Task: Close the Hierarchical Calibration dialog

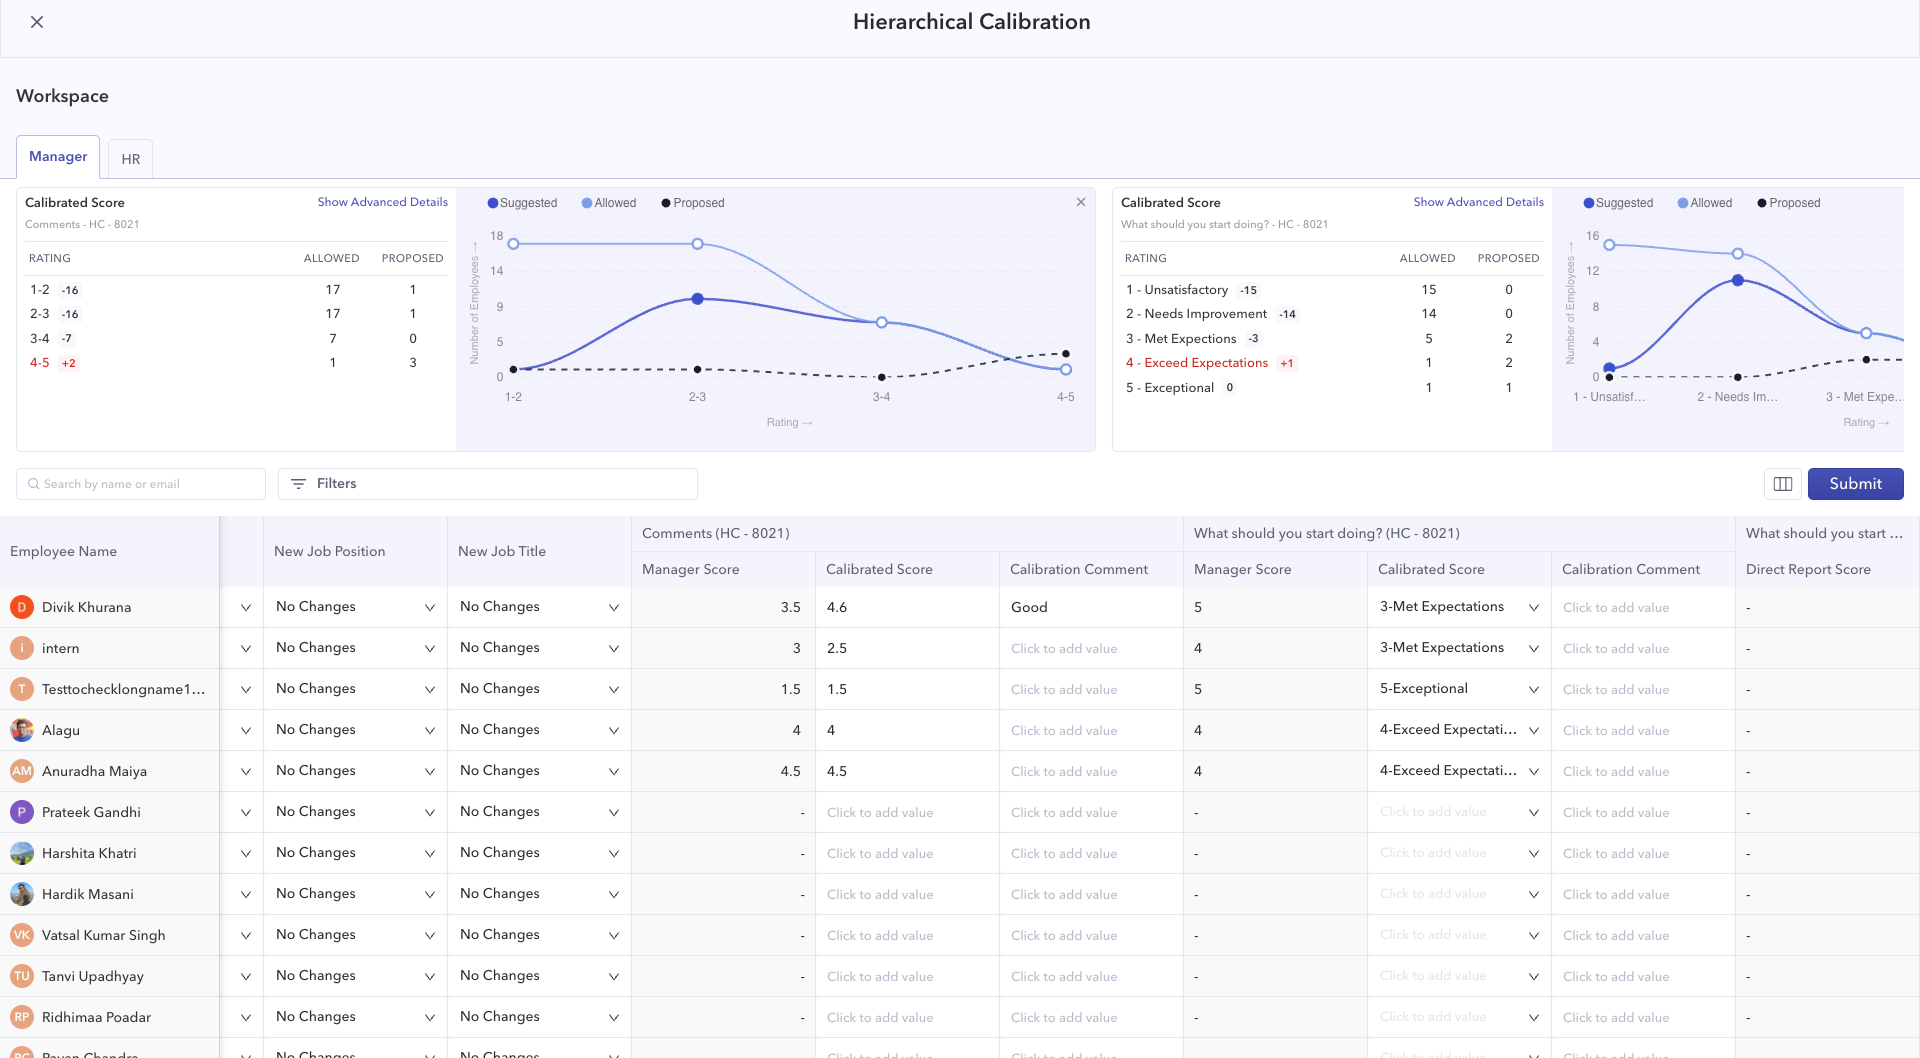Action: (37, 22)
